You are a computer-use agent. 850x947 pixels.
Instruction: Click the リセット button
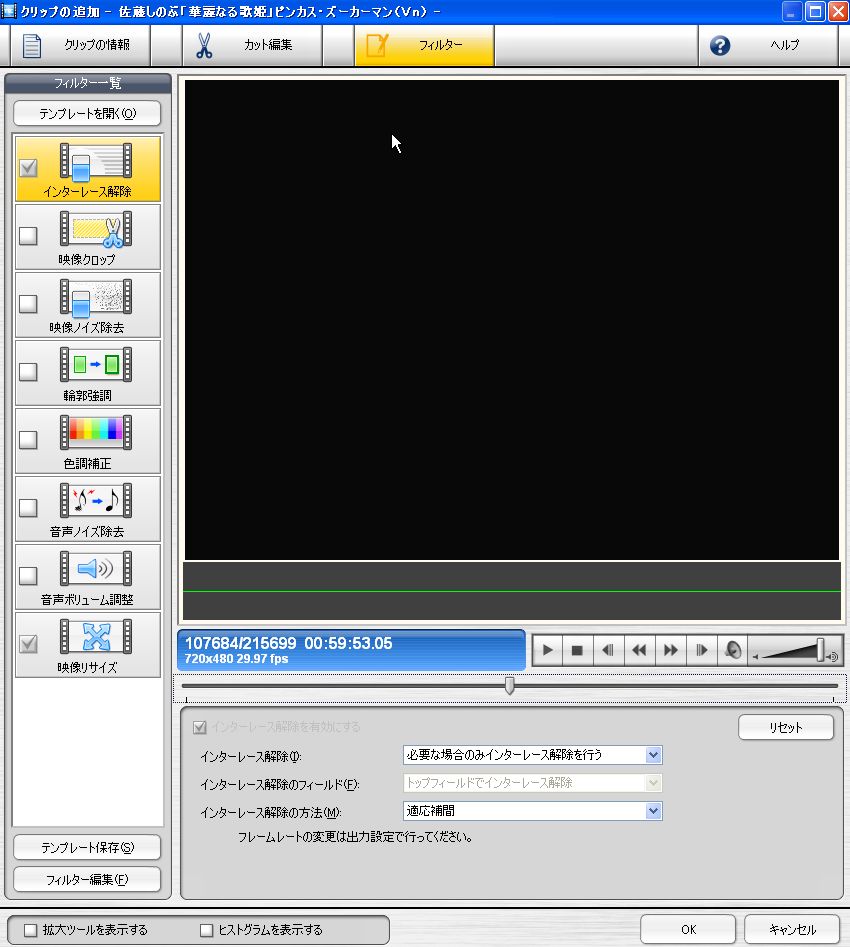786,727
